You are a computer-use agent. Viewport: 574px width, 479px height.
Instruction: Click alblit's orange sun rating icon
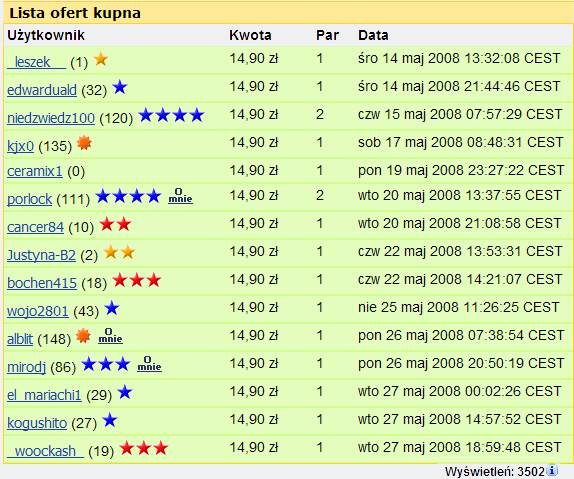[83, 335]
